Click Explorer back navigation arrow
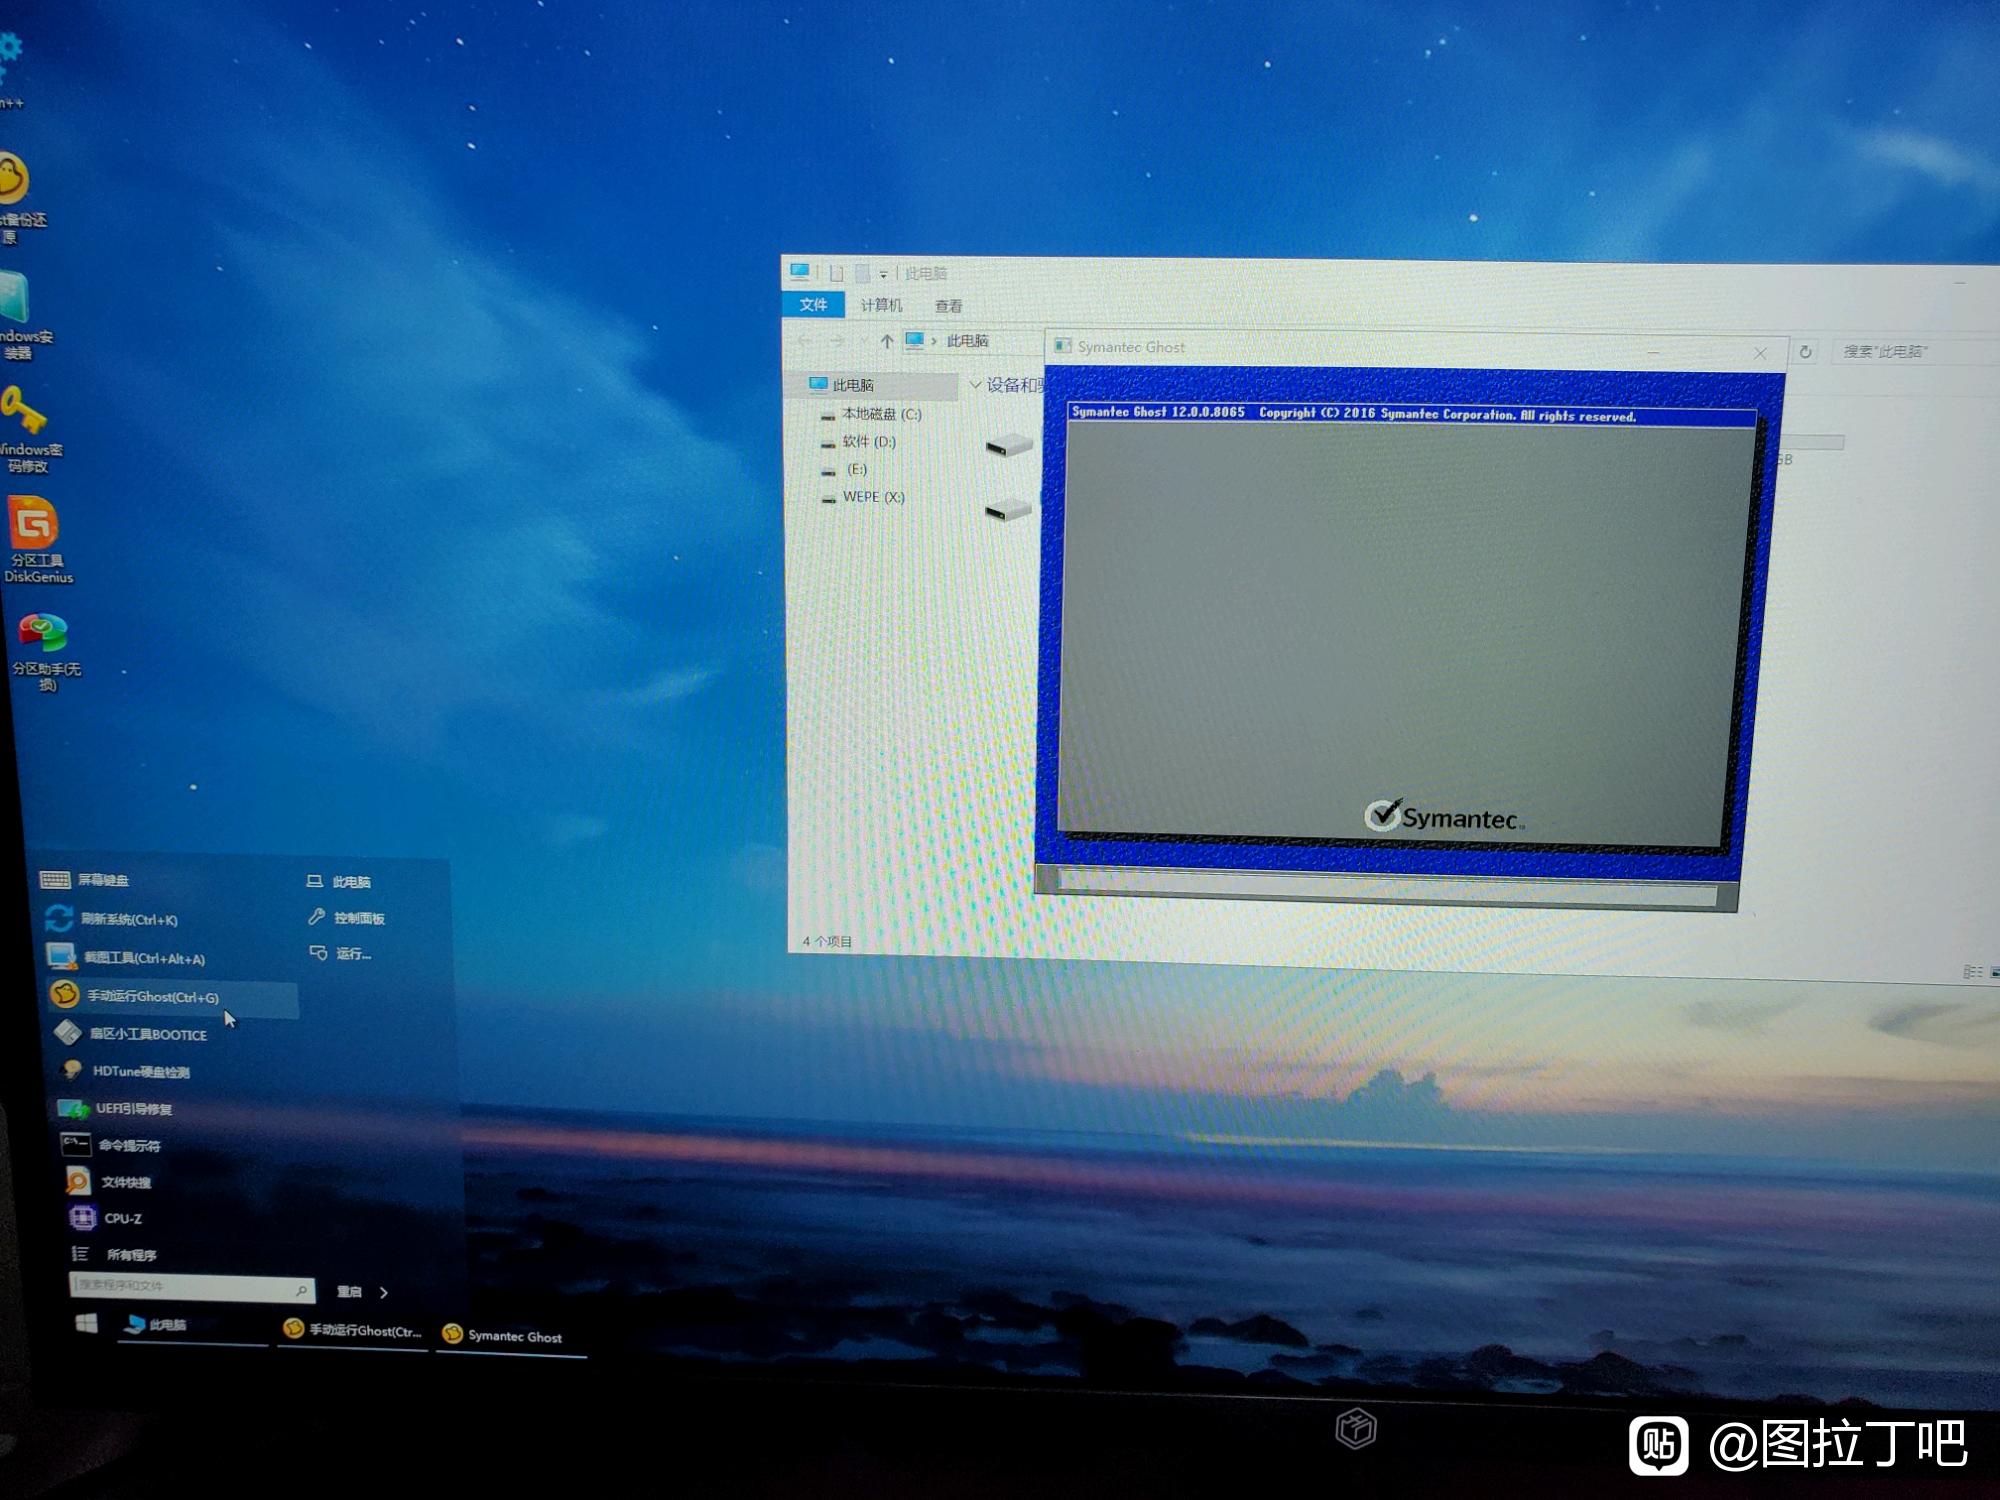The height and width of the screenshot is (1500, 2000). 805,341
